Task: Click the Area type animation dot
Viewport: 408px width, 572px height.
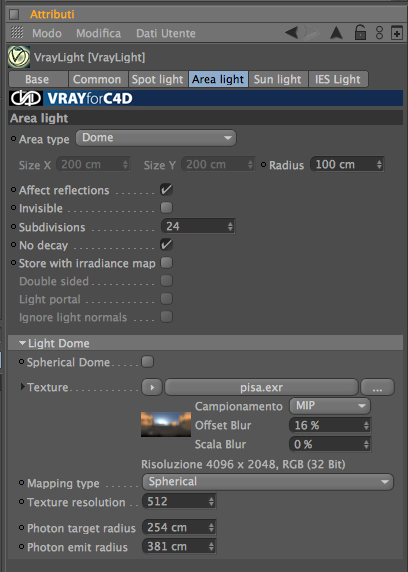Action: coord(14,139)
